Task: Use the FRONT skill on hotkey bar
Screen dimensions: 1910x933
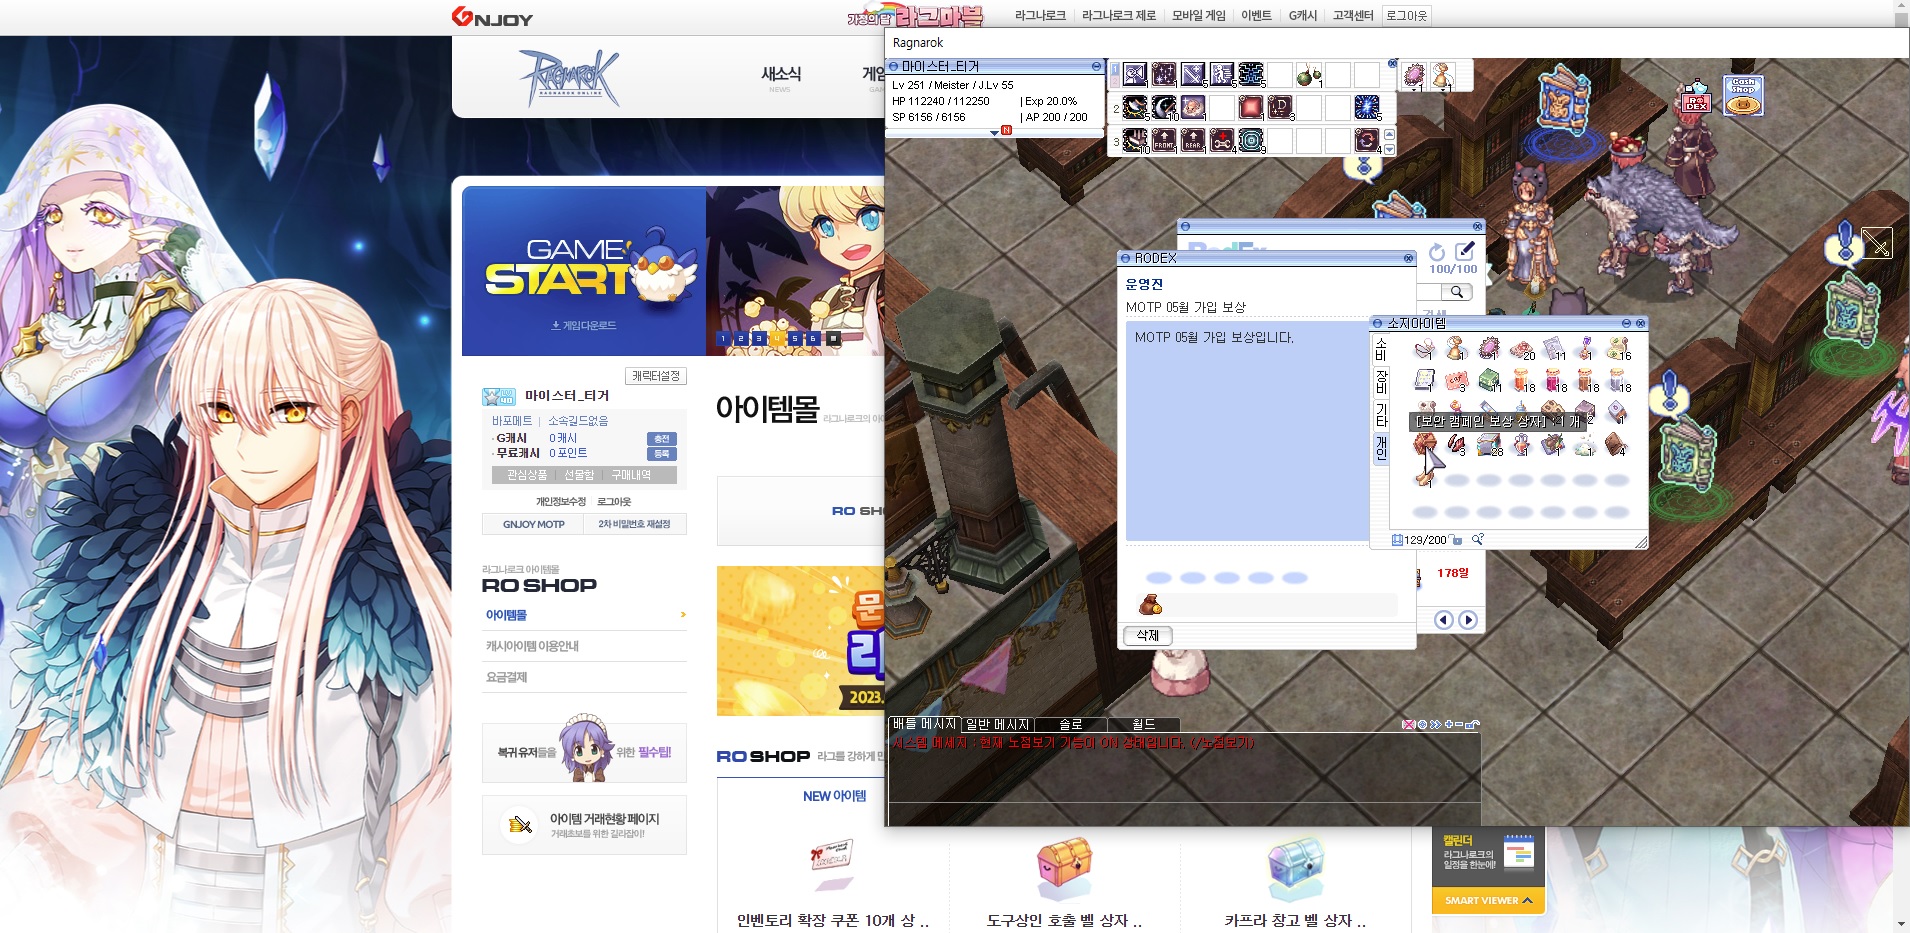Action: 1164,141
